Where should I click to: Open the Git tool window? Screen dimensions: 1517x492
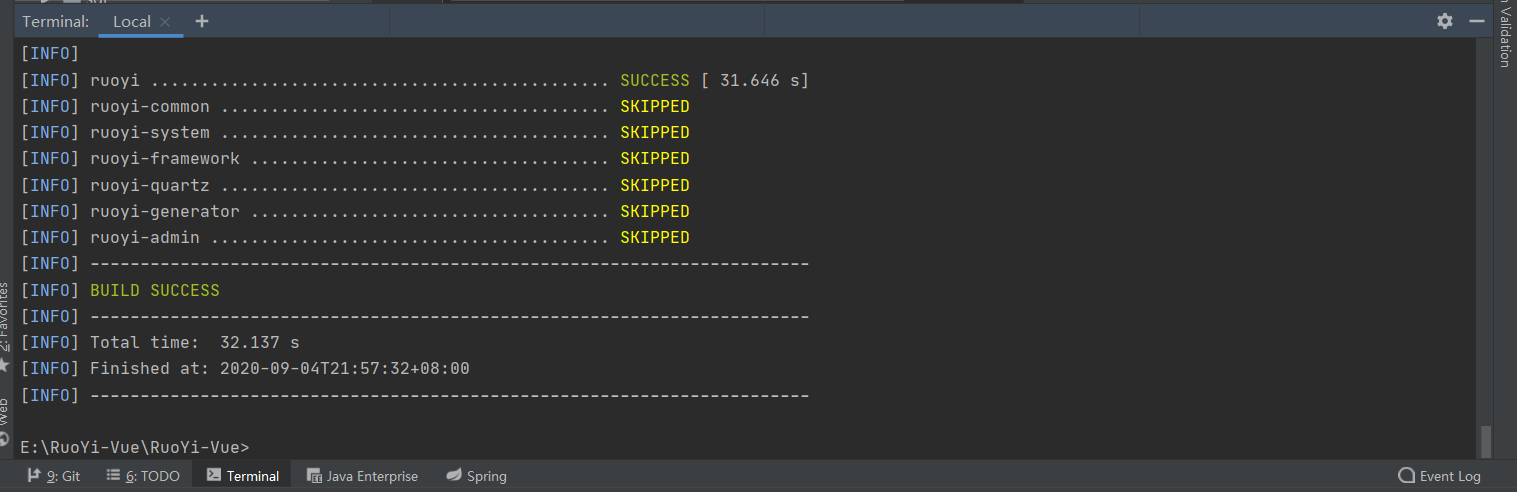tap(54, 476)
